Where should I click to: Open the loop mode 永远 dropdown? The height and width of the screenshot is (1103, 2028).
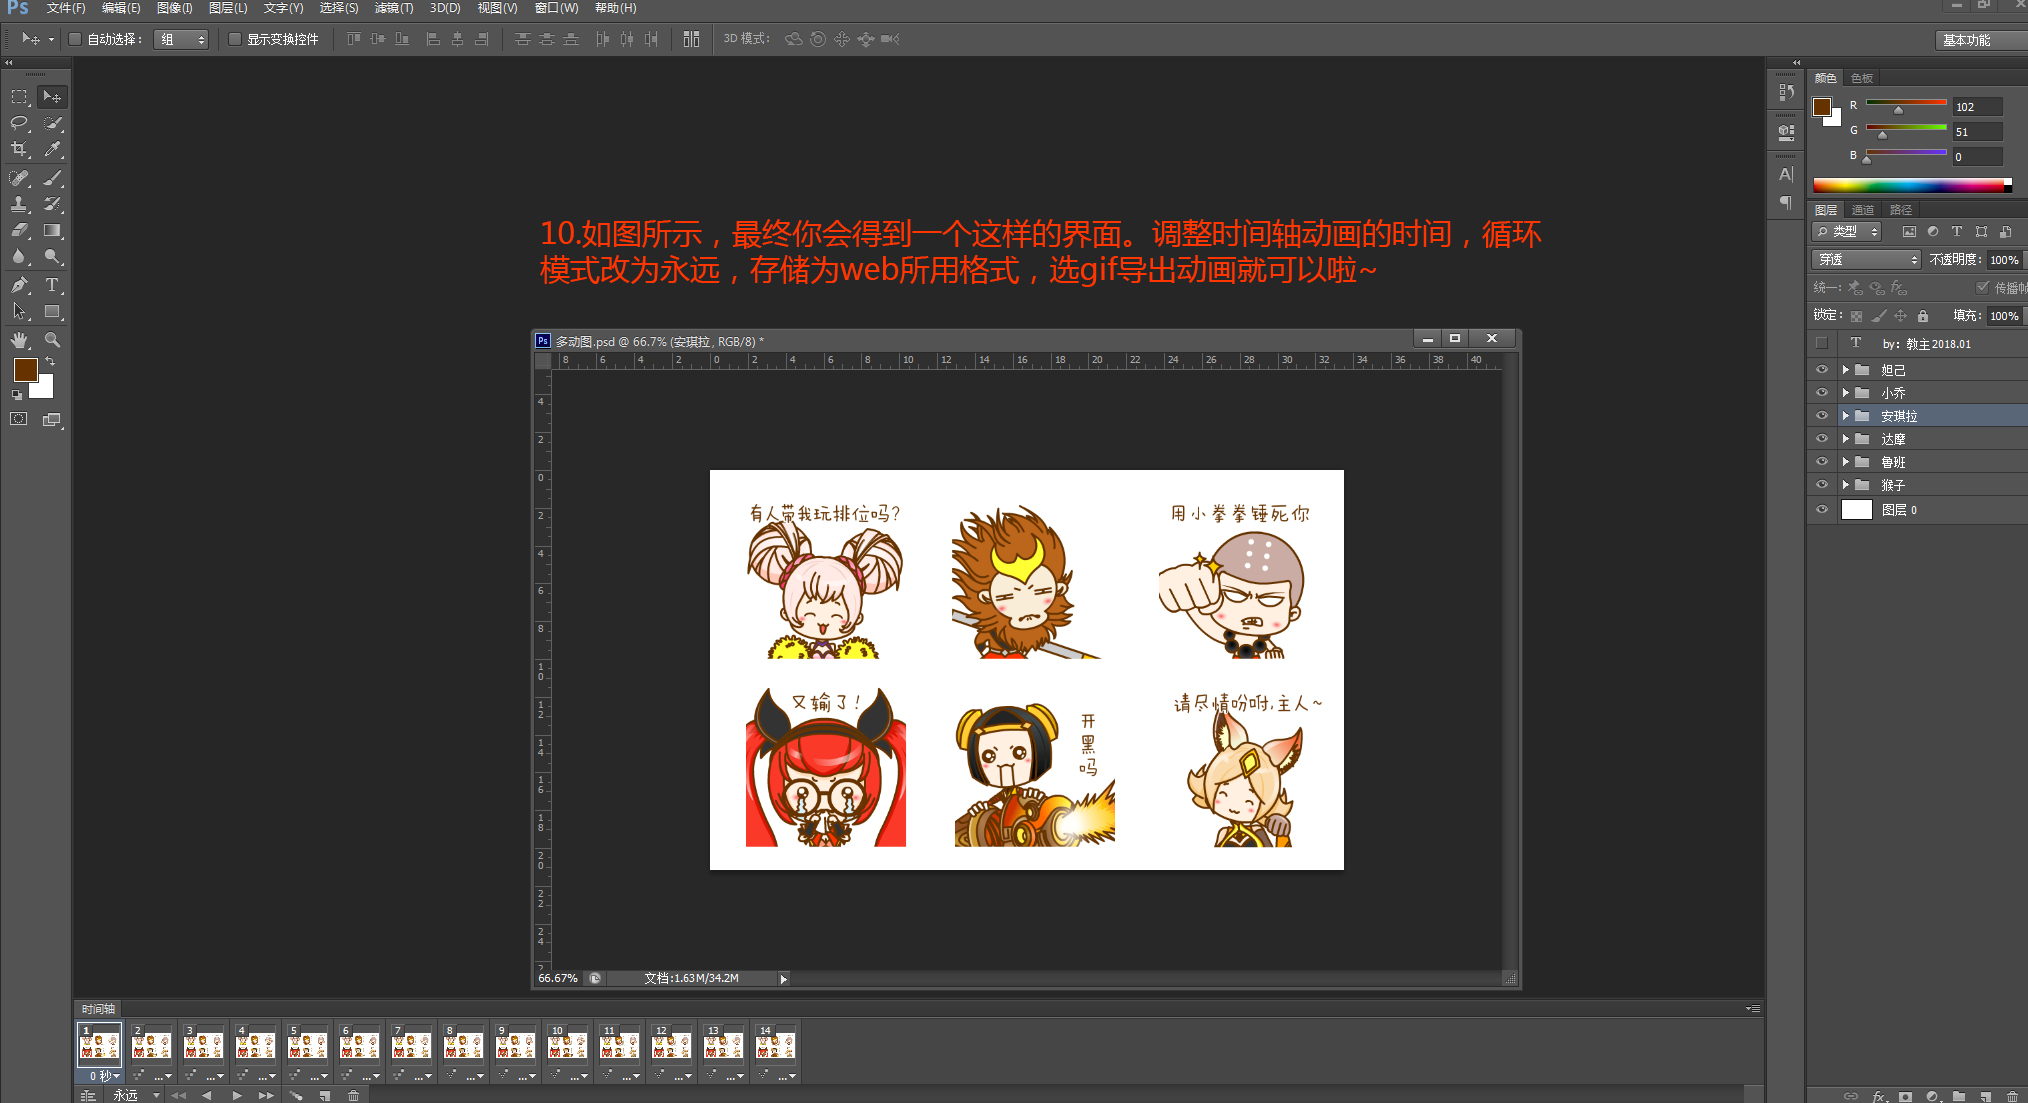point(136,1095)
